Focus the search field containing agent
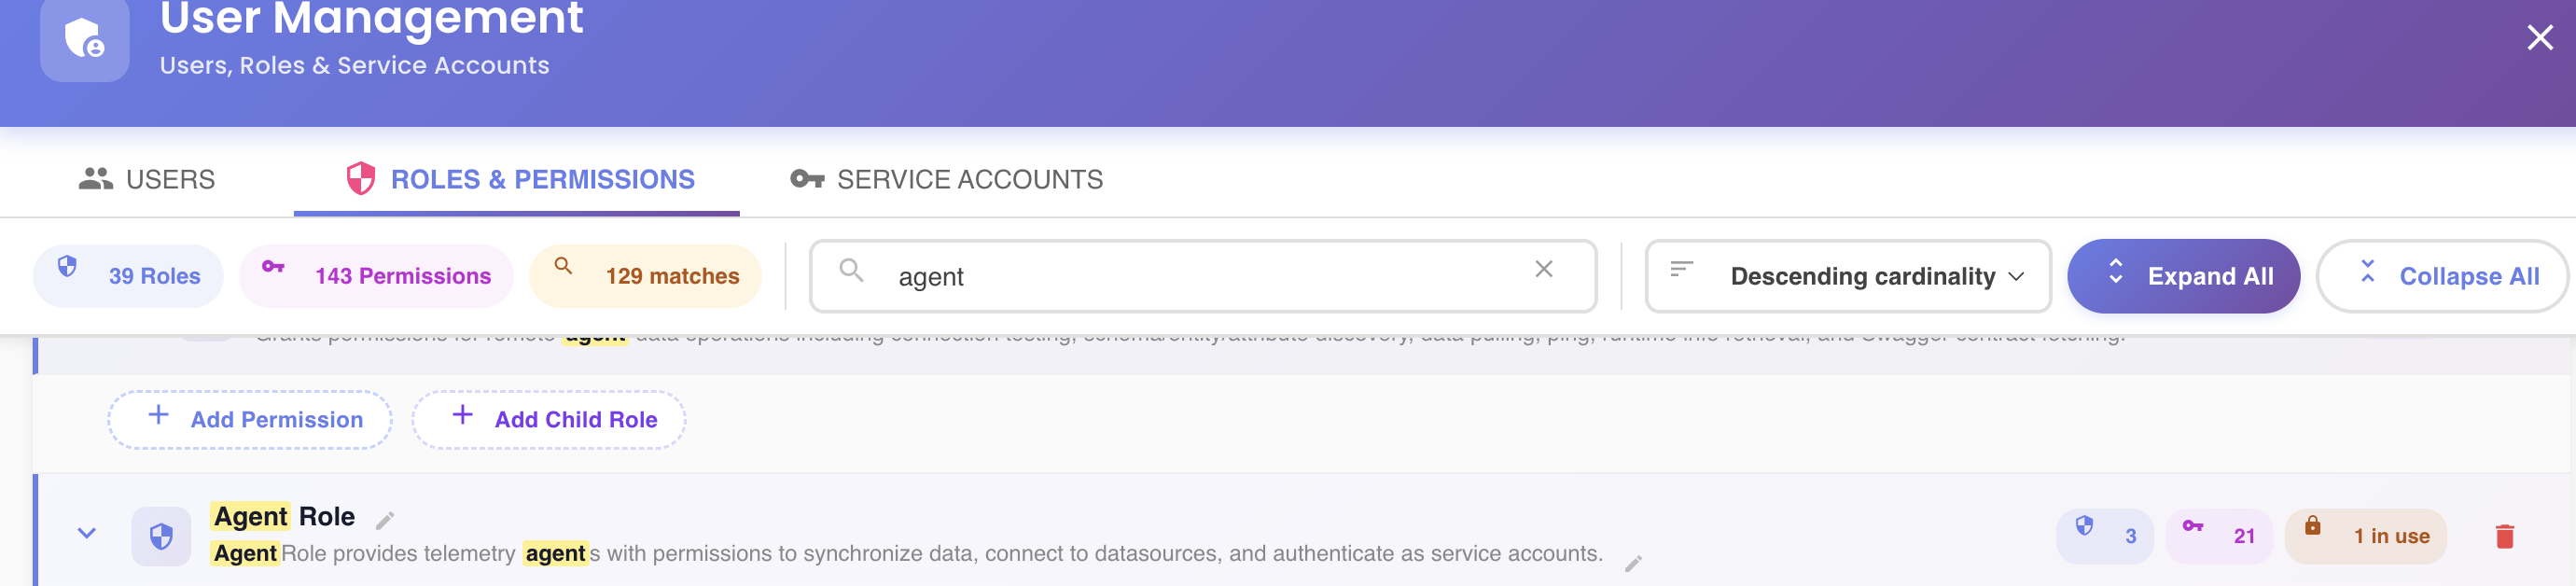This screenshot has width=2576, height=586. tap(1202, 276)
